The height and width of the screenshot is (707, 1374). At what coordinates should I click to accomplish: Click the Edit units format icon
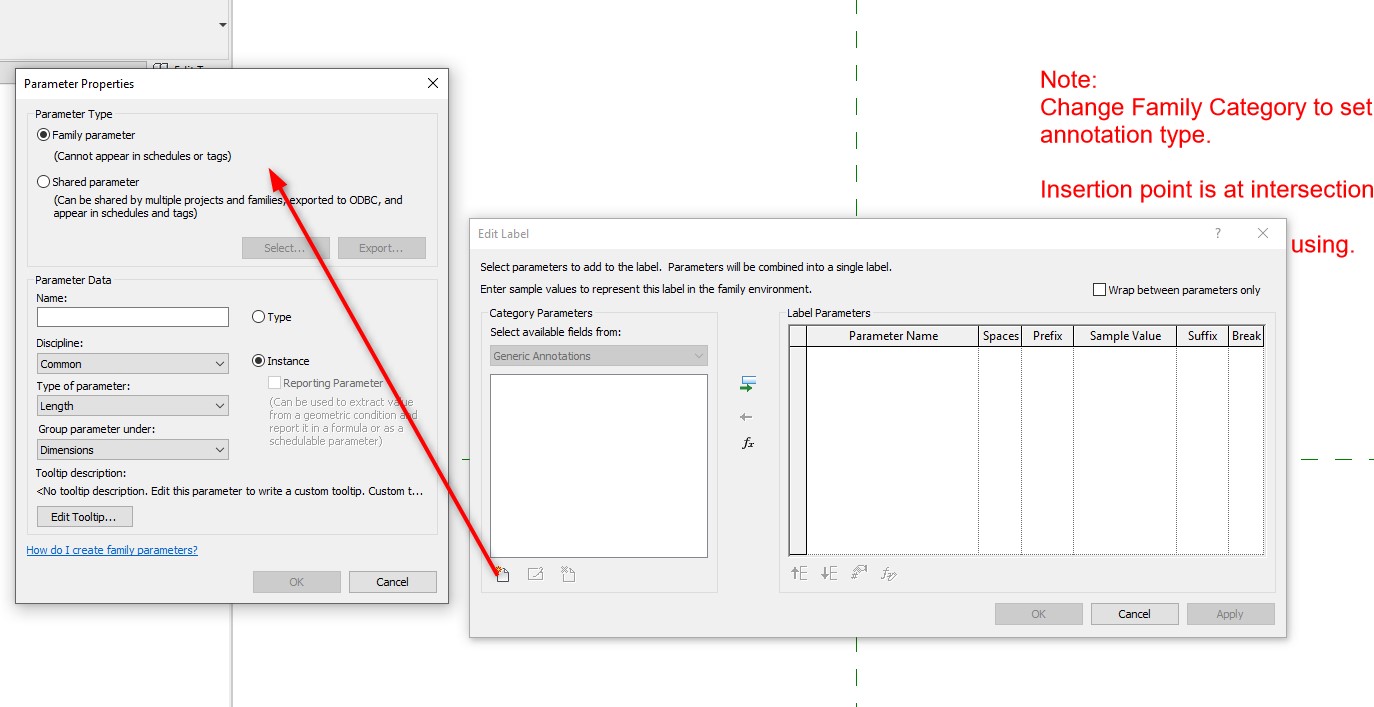point(859,573)
